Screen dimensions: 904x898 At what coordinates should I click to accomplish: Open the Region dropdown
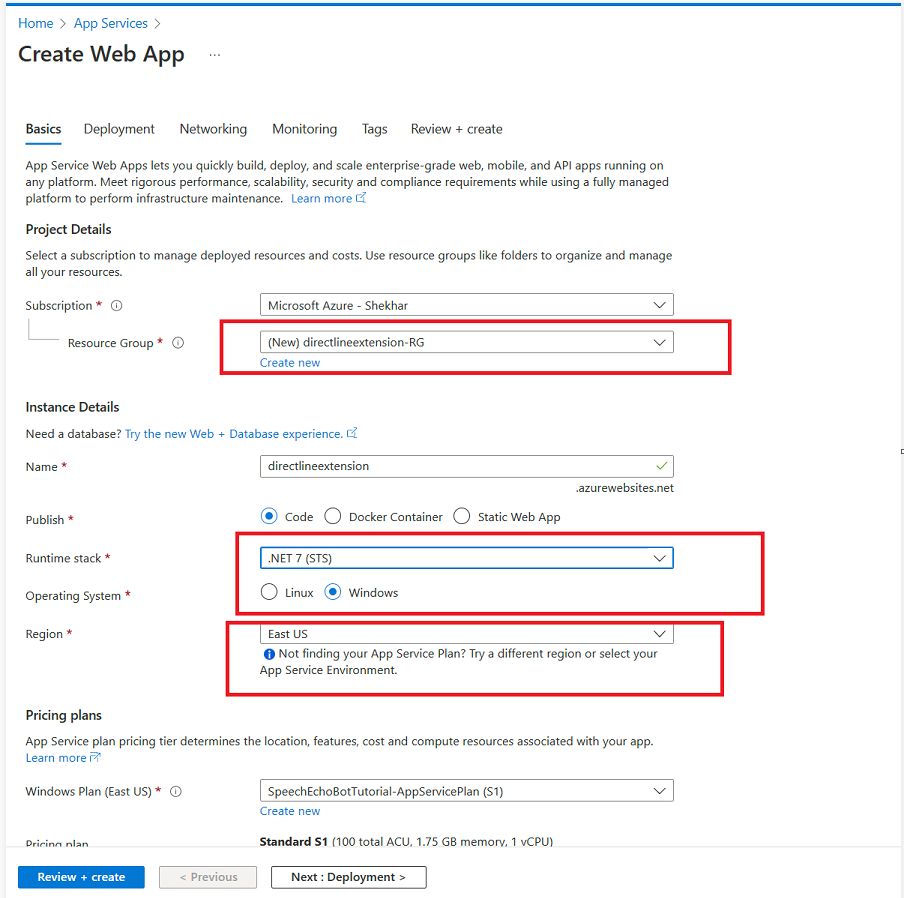pyautogui.click(x=659, y=633)
